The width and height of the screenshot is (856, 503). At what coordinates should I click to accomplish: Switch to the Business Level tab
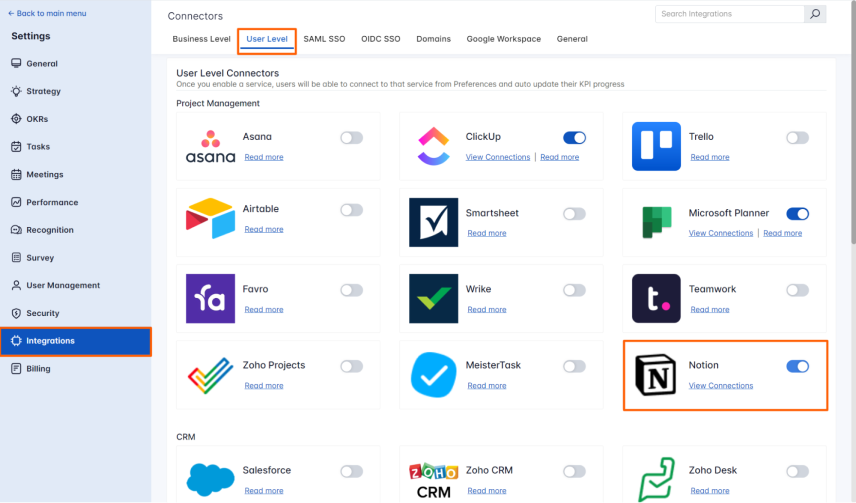(x=201, y=39)
